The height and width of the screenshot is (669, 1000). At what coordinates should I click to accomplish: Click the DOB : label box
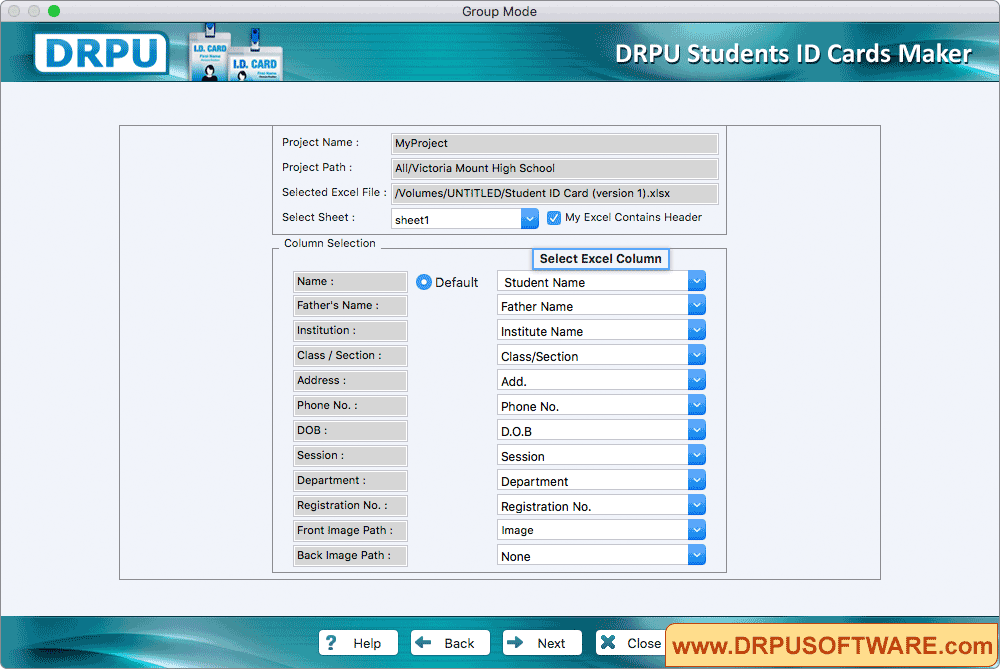pyautogui.click(x=350, y=430)
